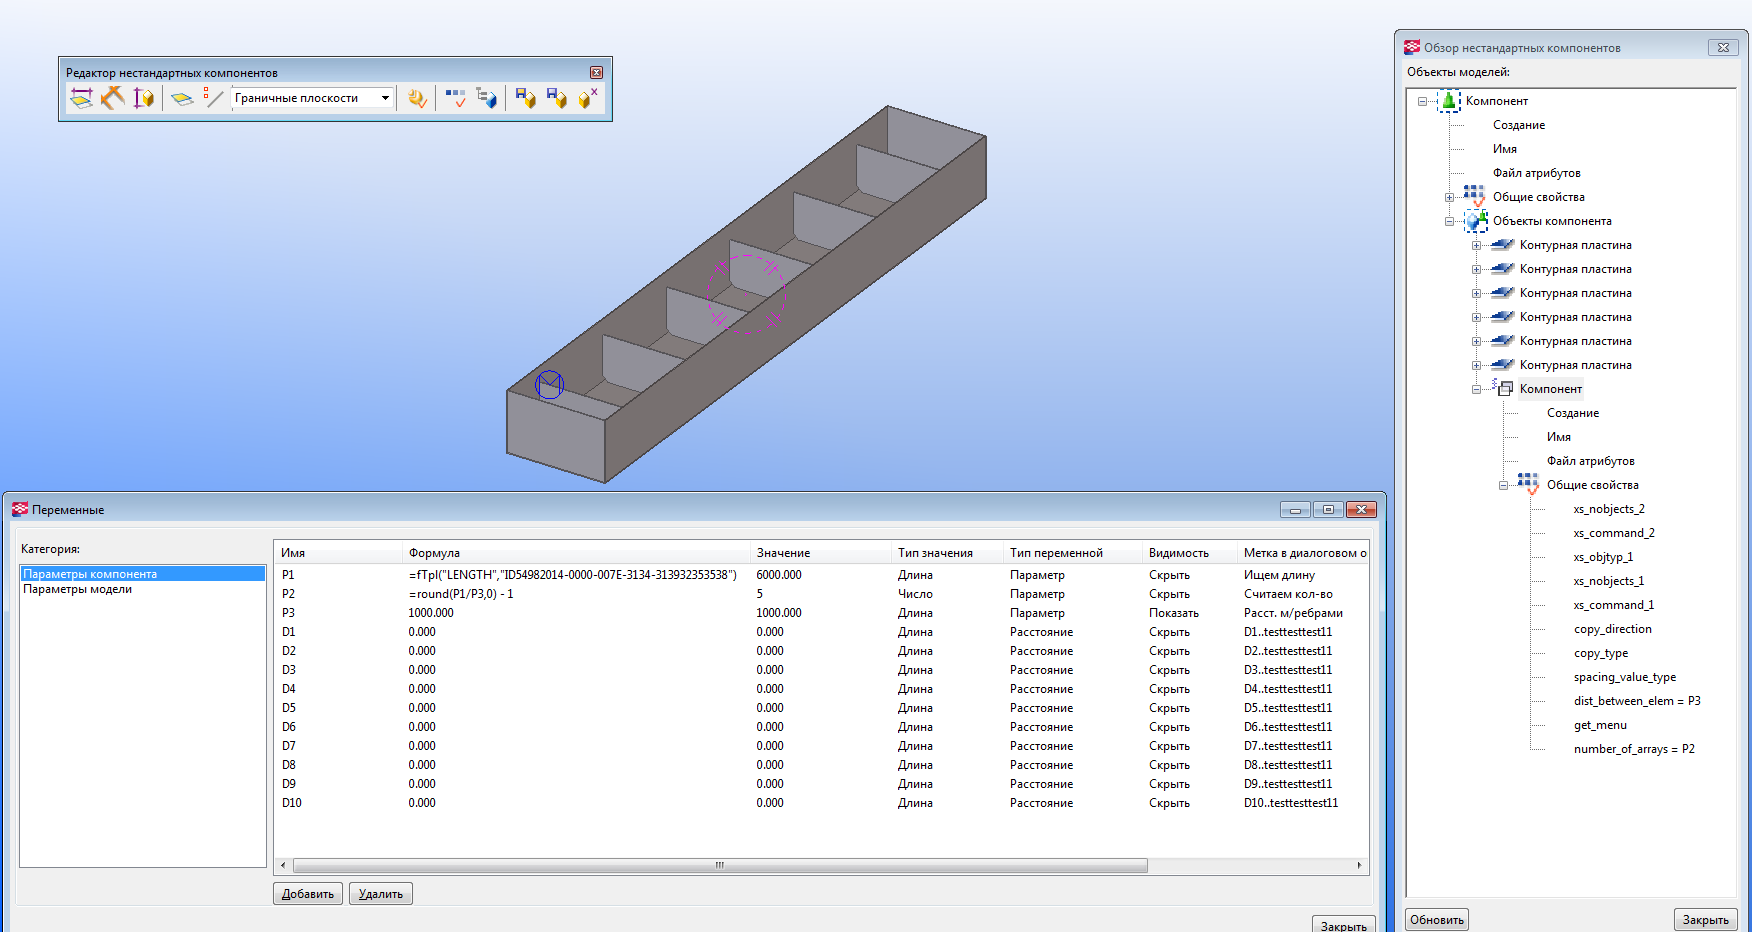
Task: Expand the collapsed Общие свойства tree node
Action: coord(1449,197)
